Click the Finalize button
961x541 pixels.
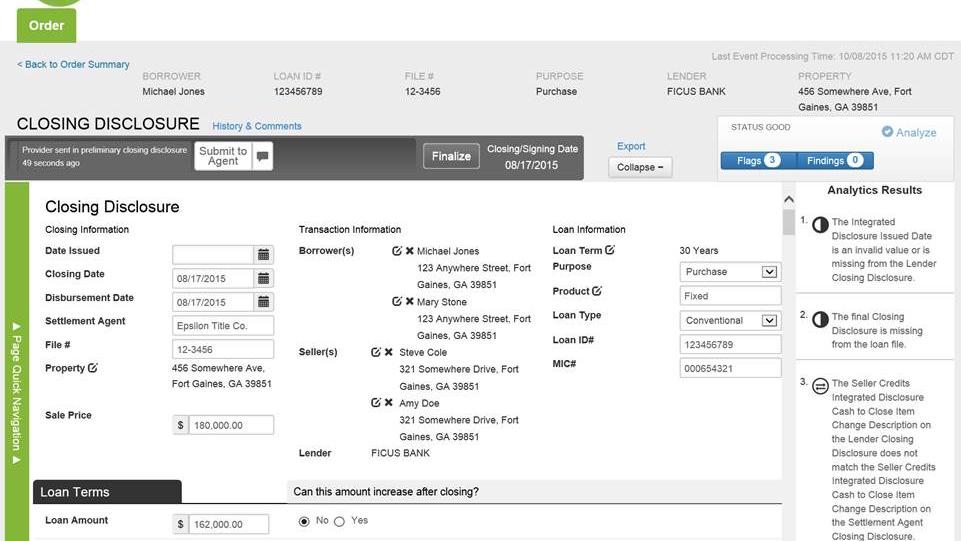[451, 156]
